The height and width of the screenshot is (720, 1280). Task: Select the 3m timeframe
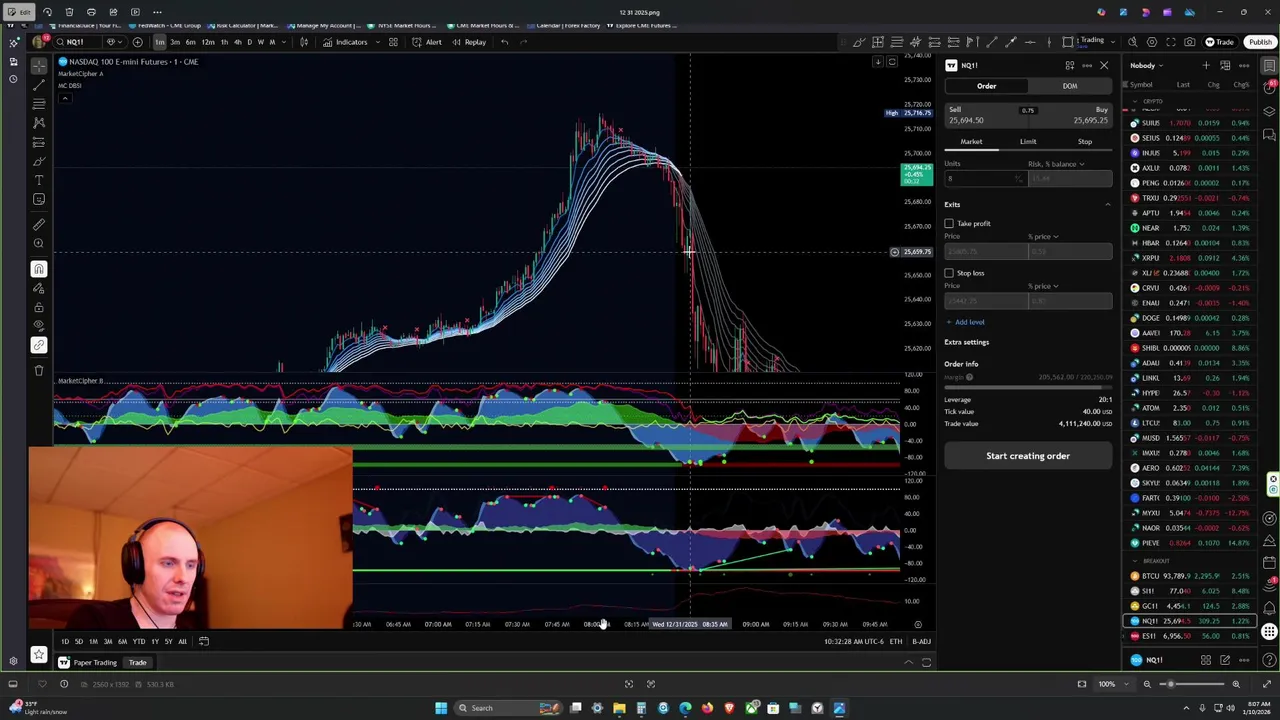tap(174, 42)
